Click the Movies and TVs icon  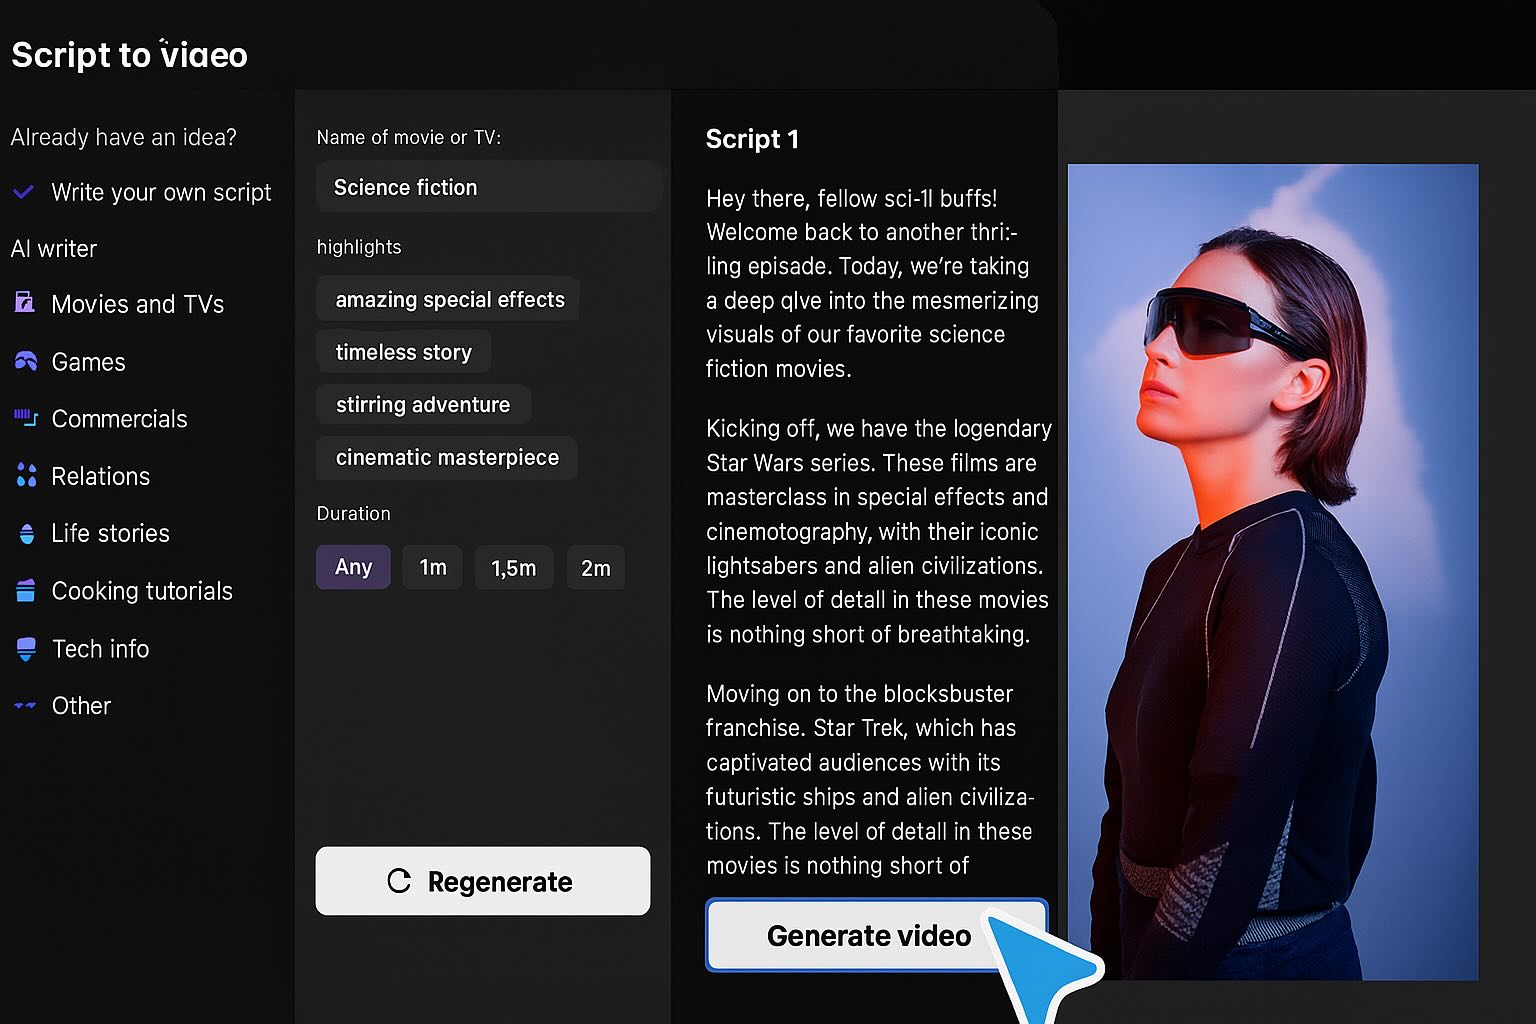[x=25, y=303]
